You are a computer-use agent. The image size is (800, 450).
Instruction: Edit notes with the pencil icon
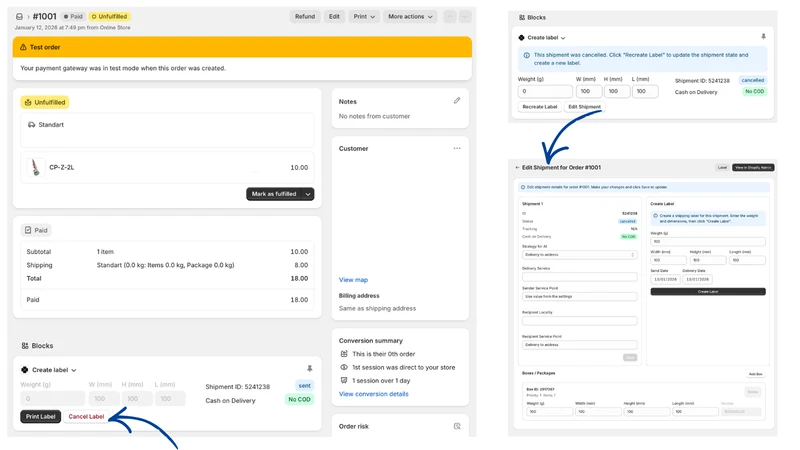[x=457, y=101]
